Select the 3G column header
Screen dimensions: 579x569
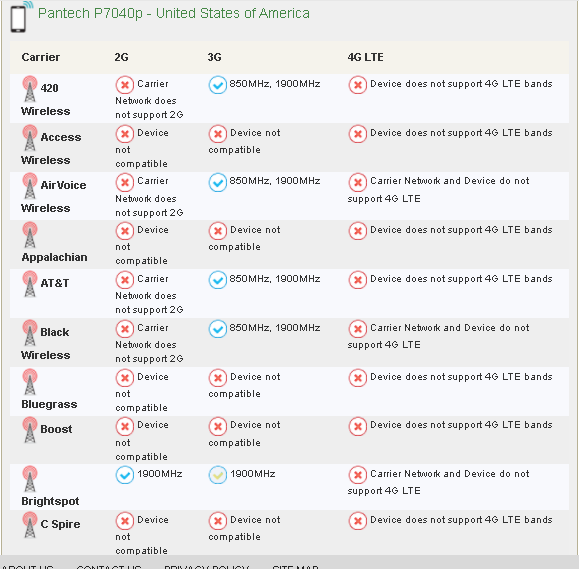point(214,57)
